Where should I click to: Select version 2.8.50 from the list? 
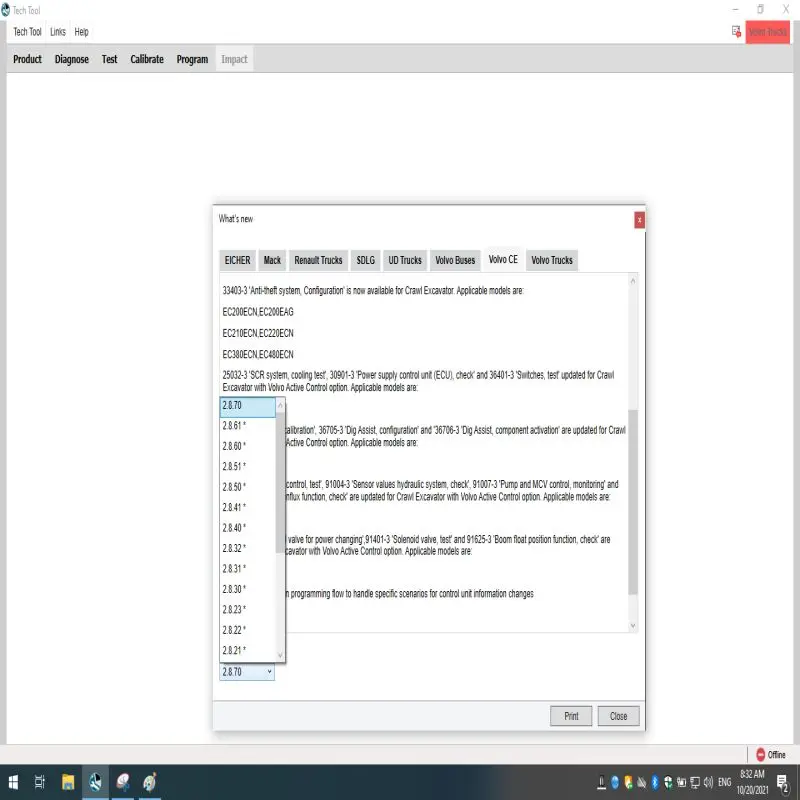(247, 487)
